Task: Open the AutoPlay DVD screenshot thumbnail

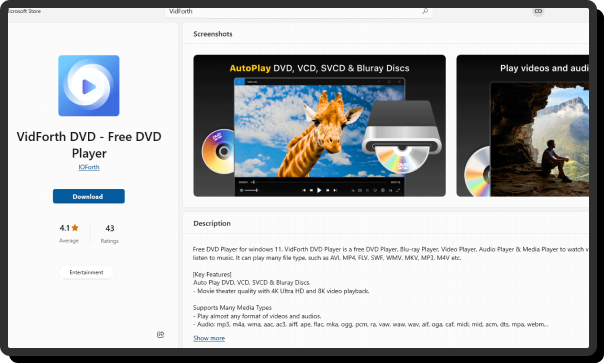Action: [319, 126]
